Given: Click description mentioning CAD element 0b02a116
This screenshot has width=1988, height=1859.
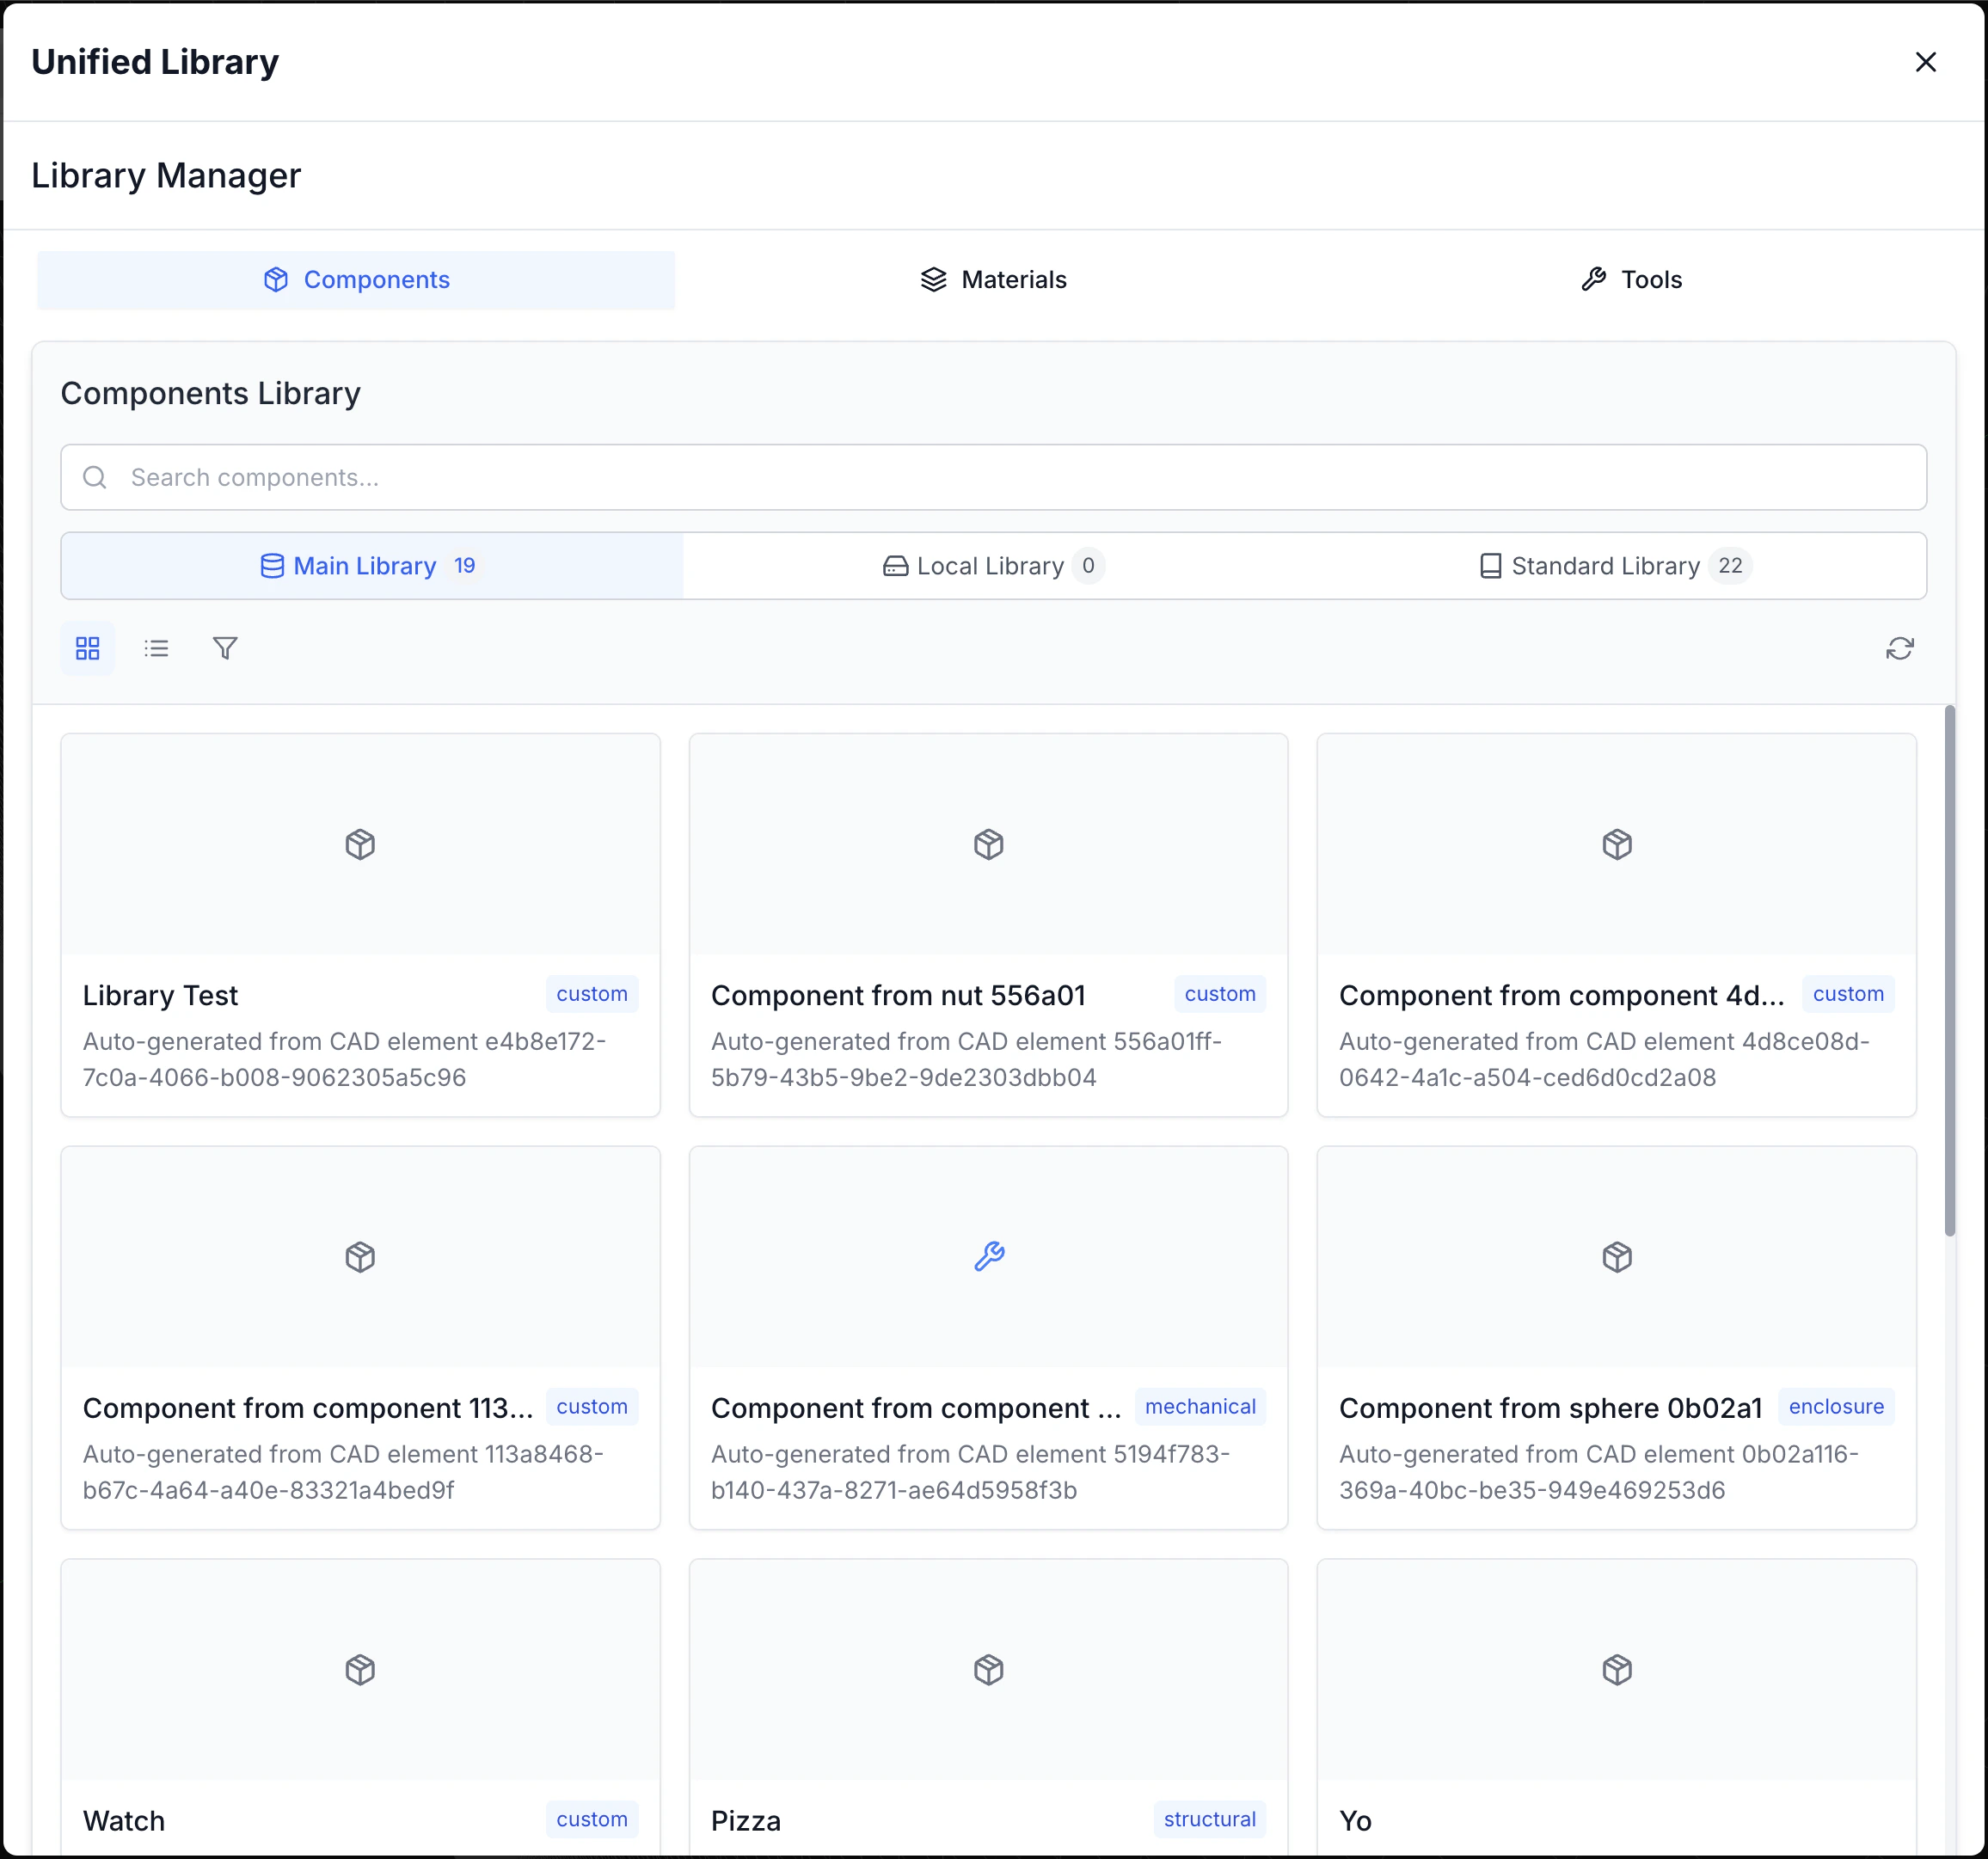Looking at the screenshot, I should 1599,1473.
